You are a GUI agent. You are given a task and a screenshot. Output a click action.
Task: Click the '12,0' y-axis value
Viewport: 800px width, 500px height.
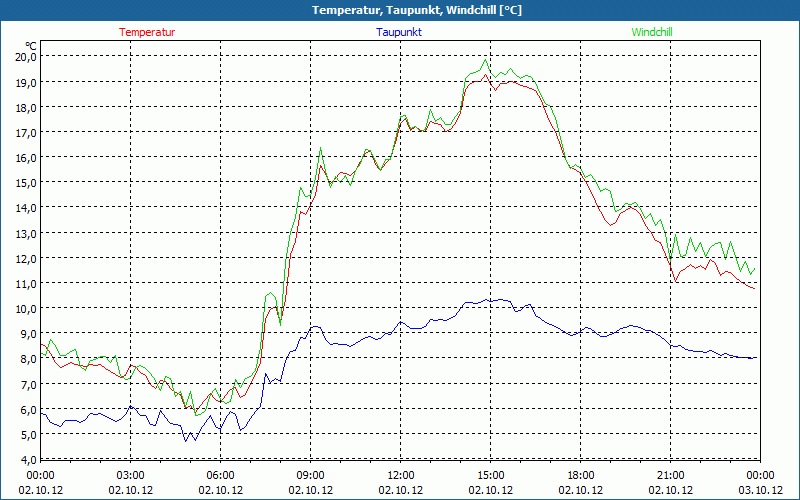pyautogui.click(x=26, y=258)
